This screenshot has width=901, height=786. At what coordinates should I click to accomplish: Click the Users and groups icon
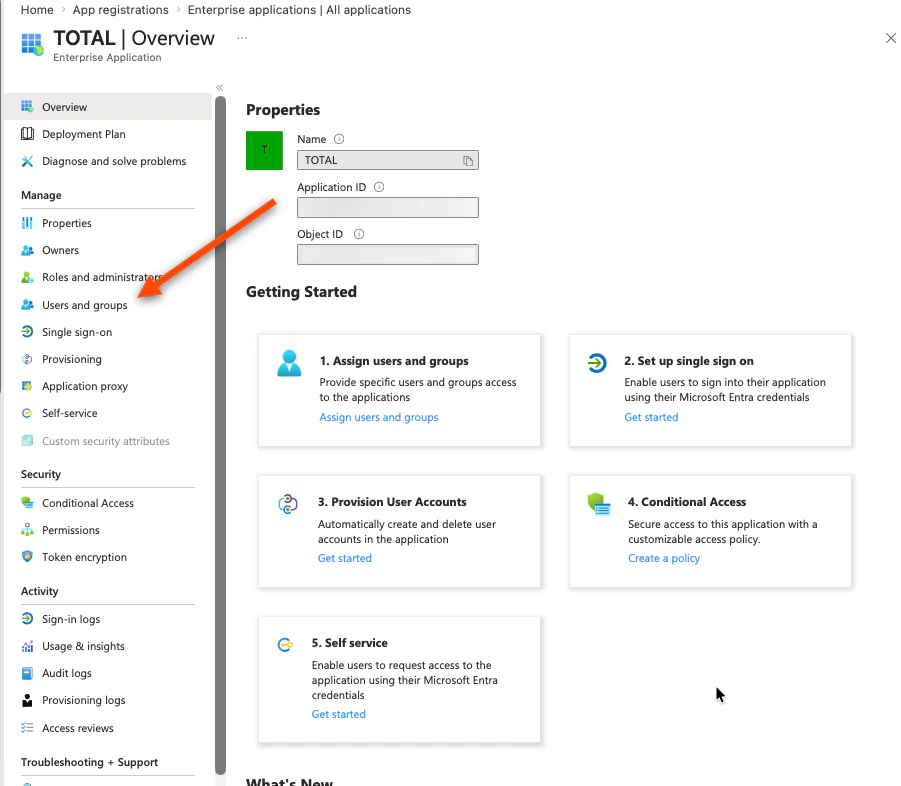click(27, 305)
